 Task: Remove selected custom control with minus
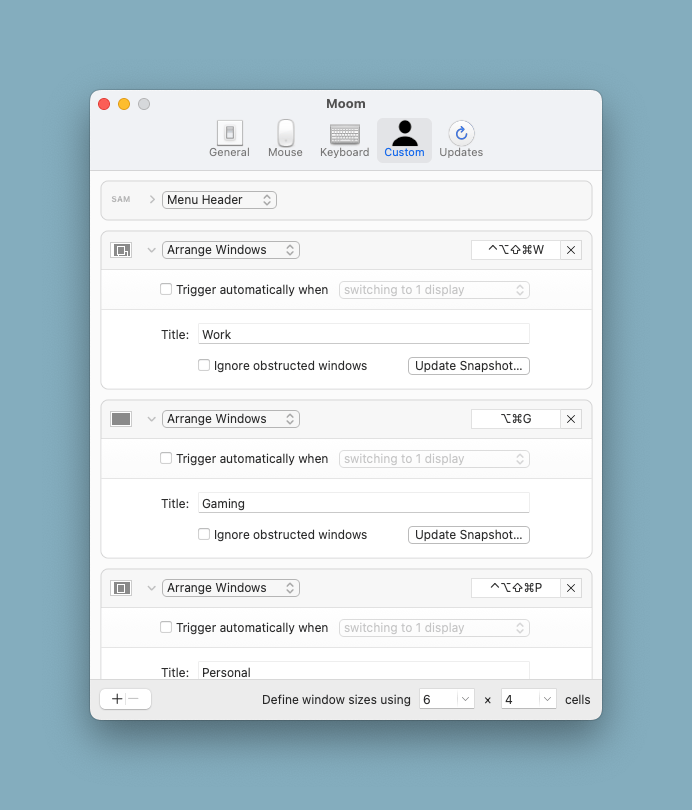[x=134, y=699]
